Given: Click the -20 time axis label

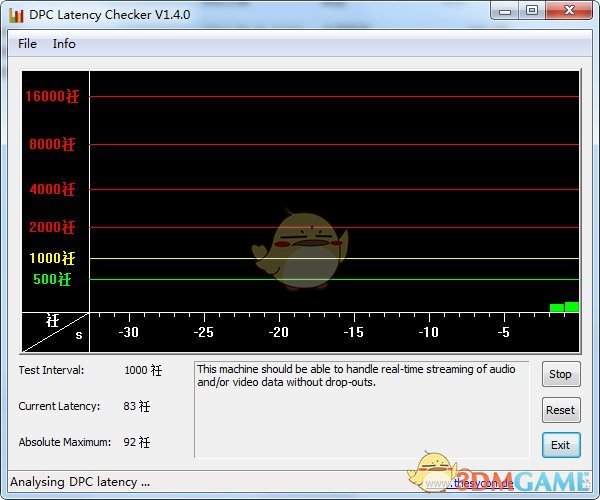Looking at the screenshot, I should [278, 332].
